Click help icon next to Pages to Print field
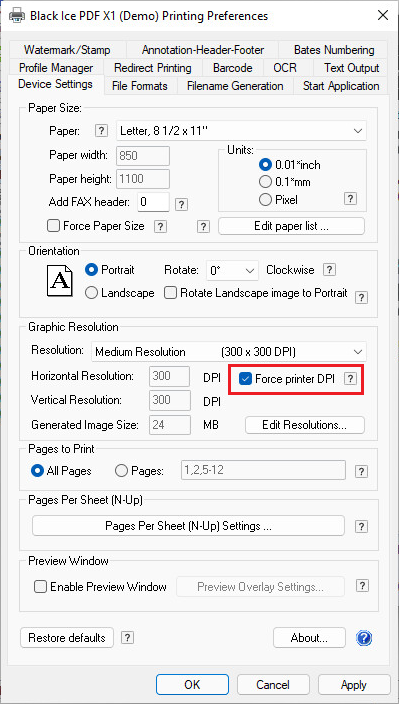Image resolution: width=399 pixels, height=704 pixels. 361,471
